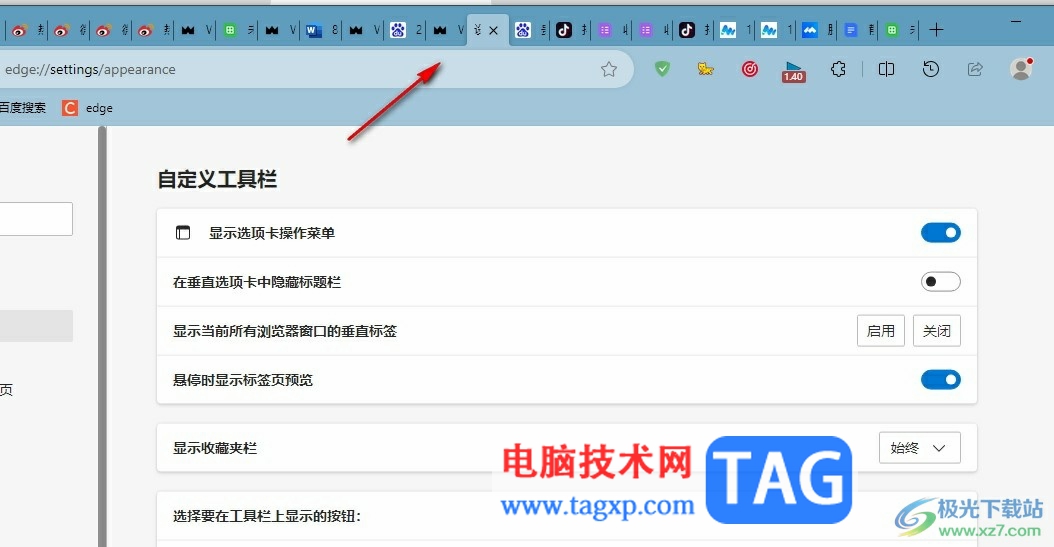Switch to the blue mountain icon tab
1054x547 pixels.
pos(819,30)
